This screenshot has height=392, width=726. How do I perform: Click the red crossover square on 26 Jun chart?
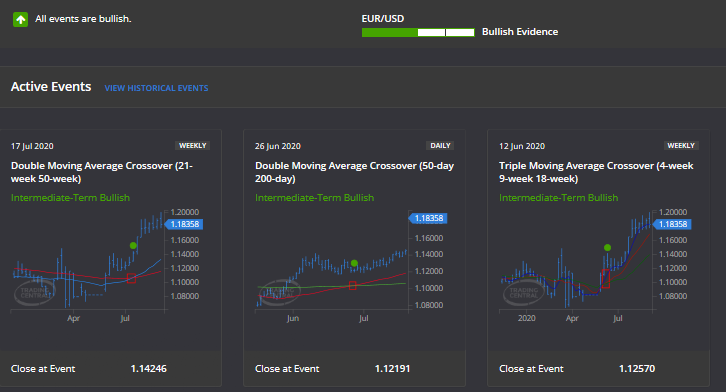pyautogui.click(x=353, y=286)
